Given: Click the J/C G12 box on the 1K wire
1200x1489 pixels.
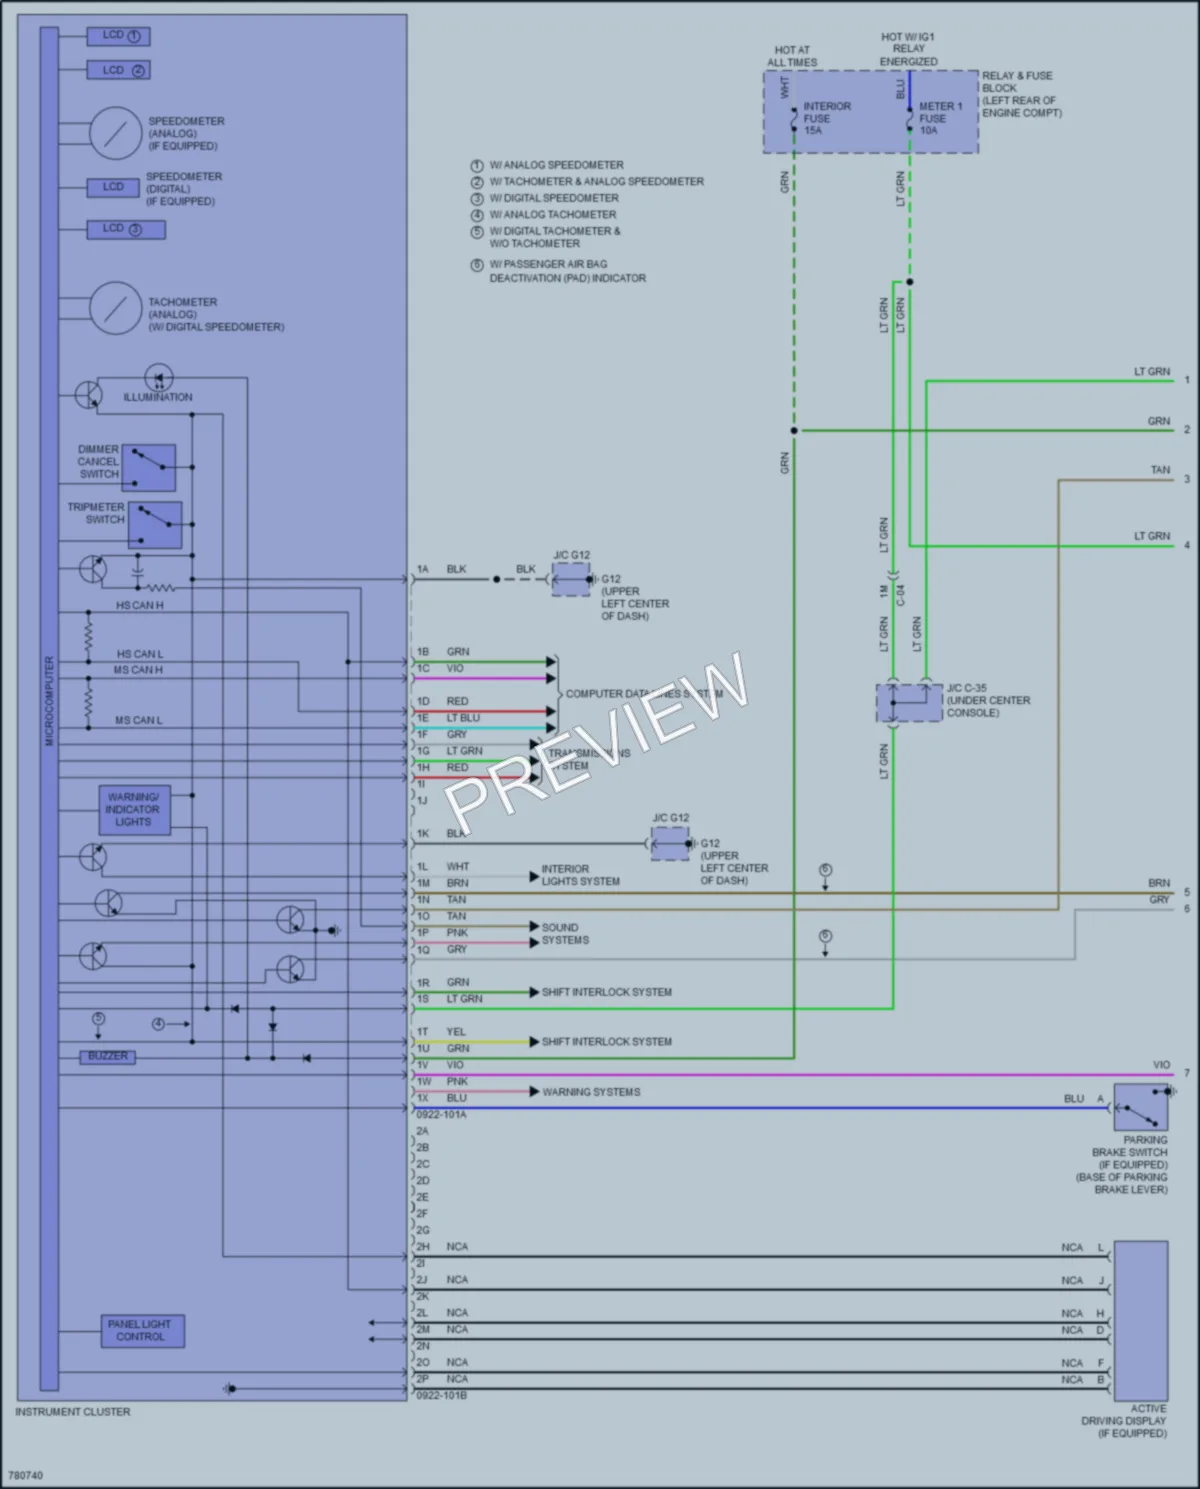Looking at the screenshot, I should point(670,844).
